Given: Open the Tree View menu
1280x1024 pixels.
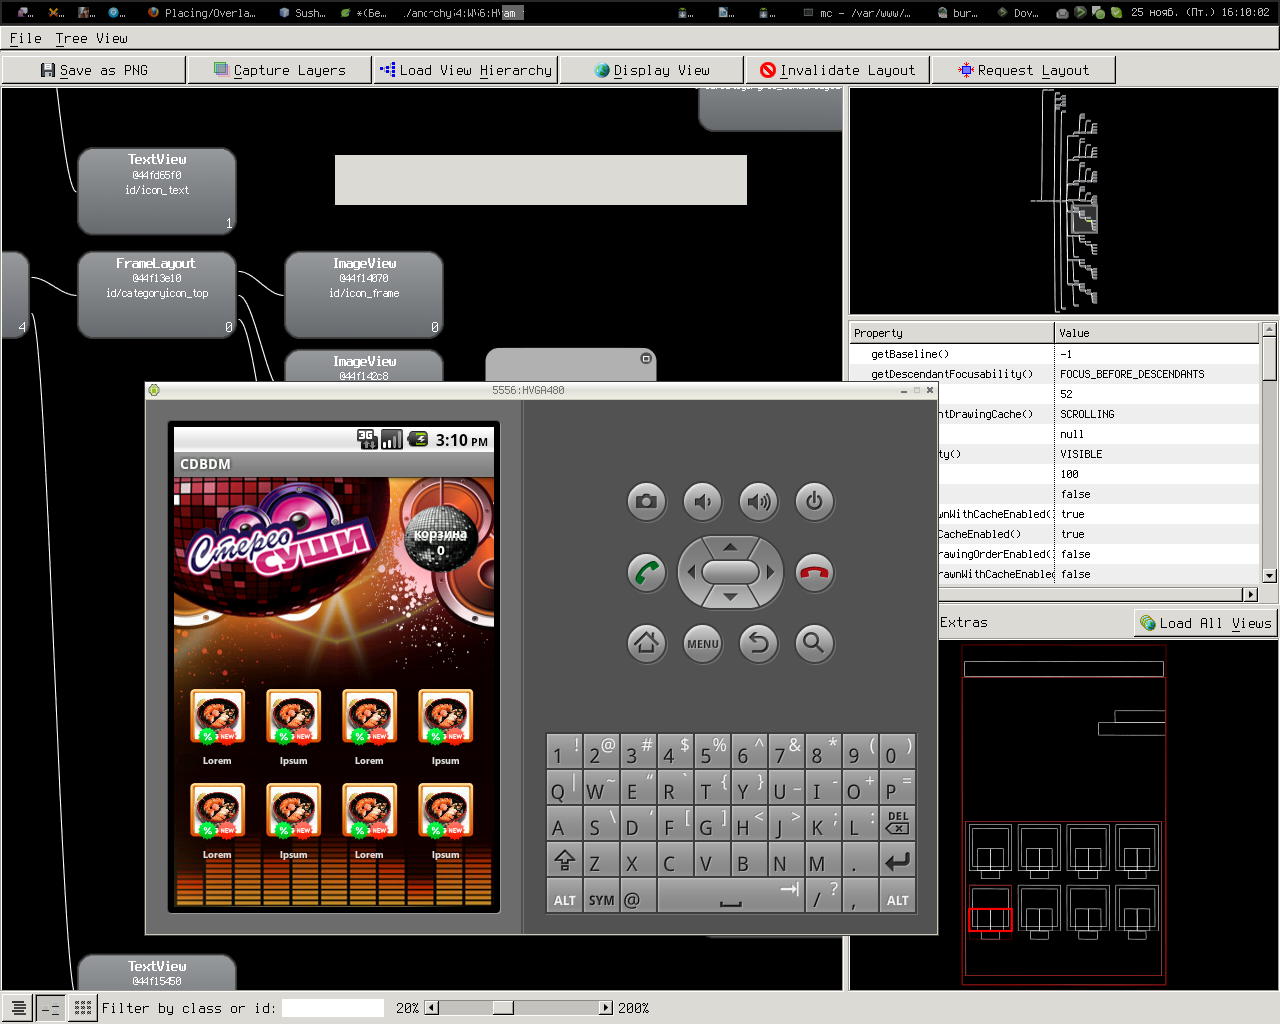Looking at the screenshot, I should (x=91, y=38).
